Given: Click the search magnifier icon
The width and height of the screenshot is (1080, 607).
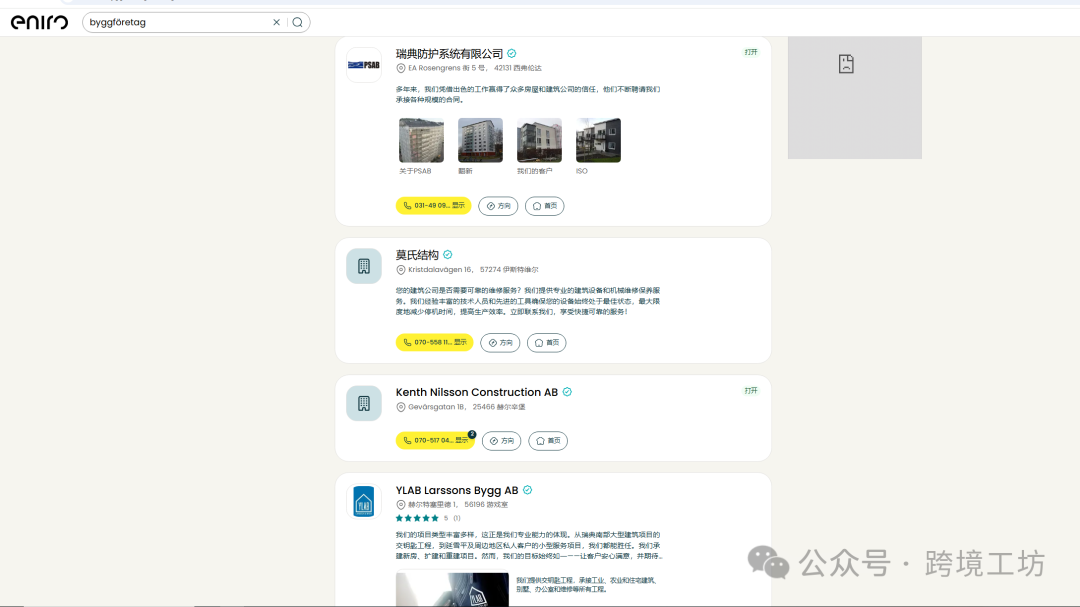Looking at the screenshot, I should pos(297,21).
